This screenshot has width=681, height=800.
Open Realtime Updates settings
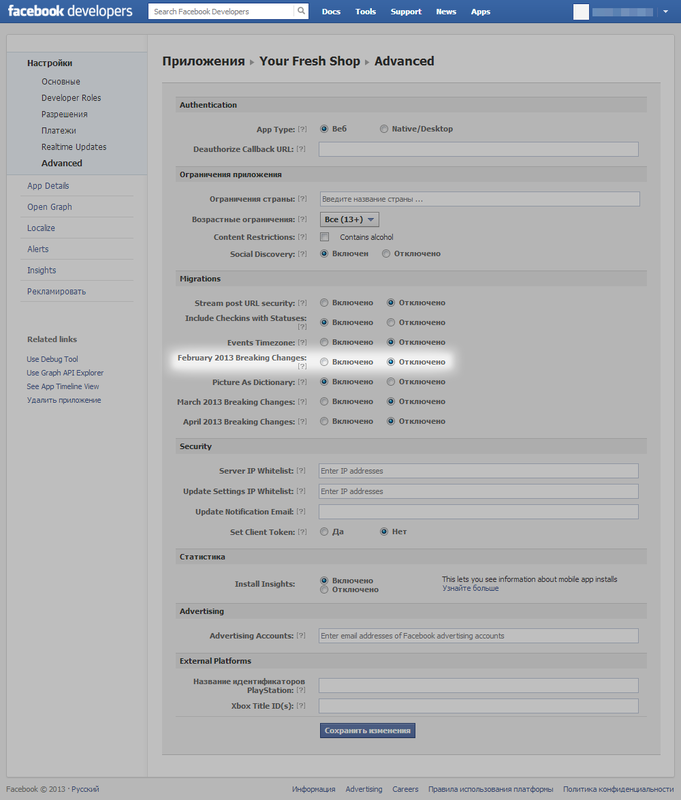(x=74, y=147)
